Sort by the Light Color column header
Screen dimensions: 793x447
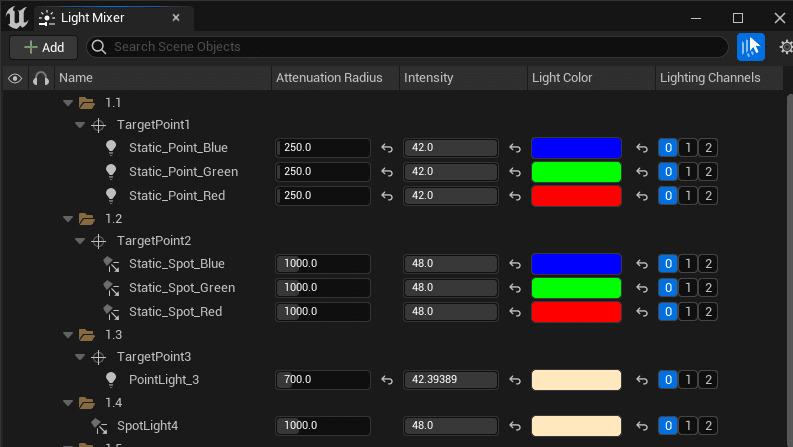591,78
